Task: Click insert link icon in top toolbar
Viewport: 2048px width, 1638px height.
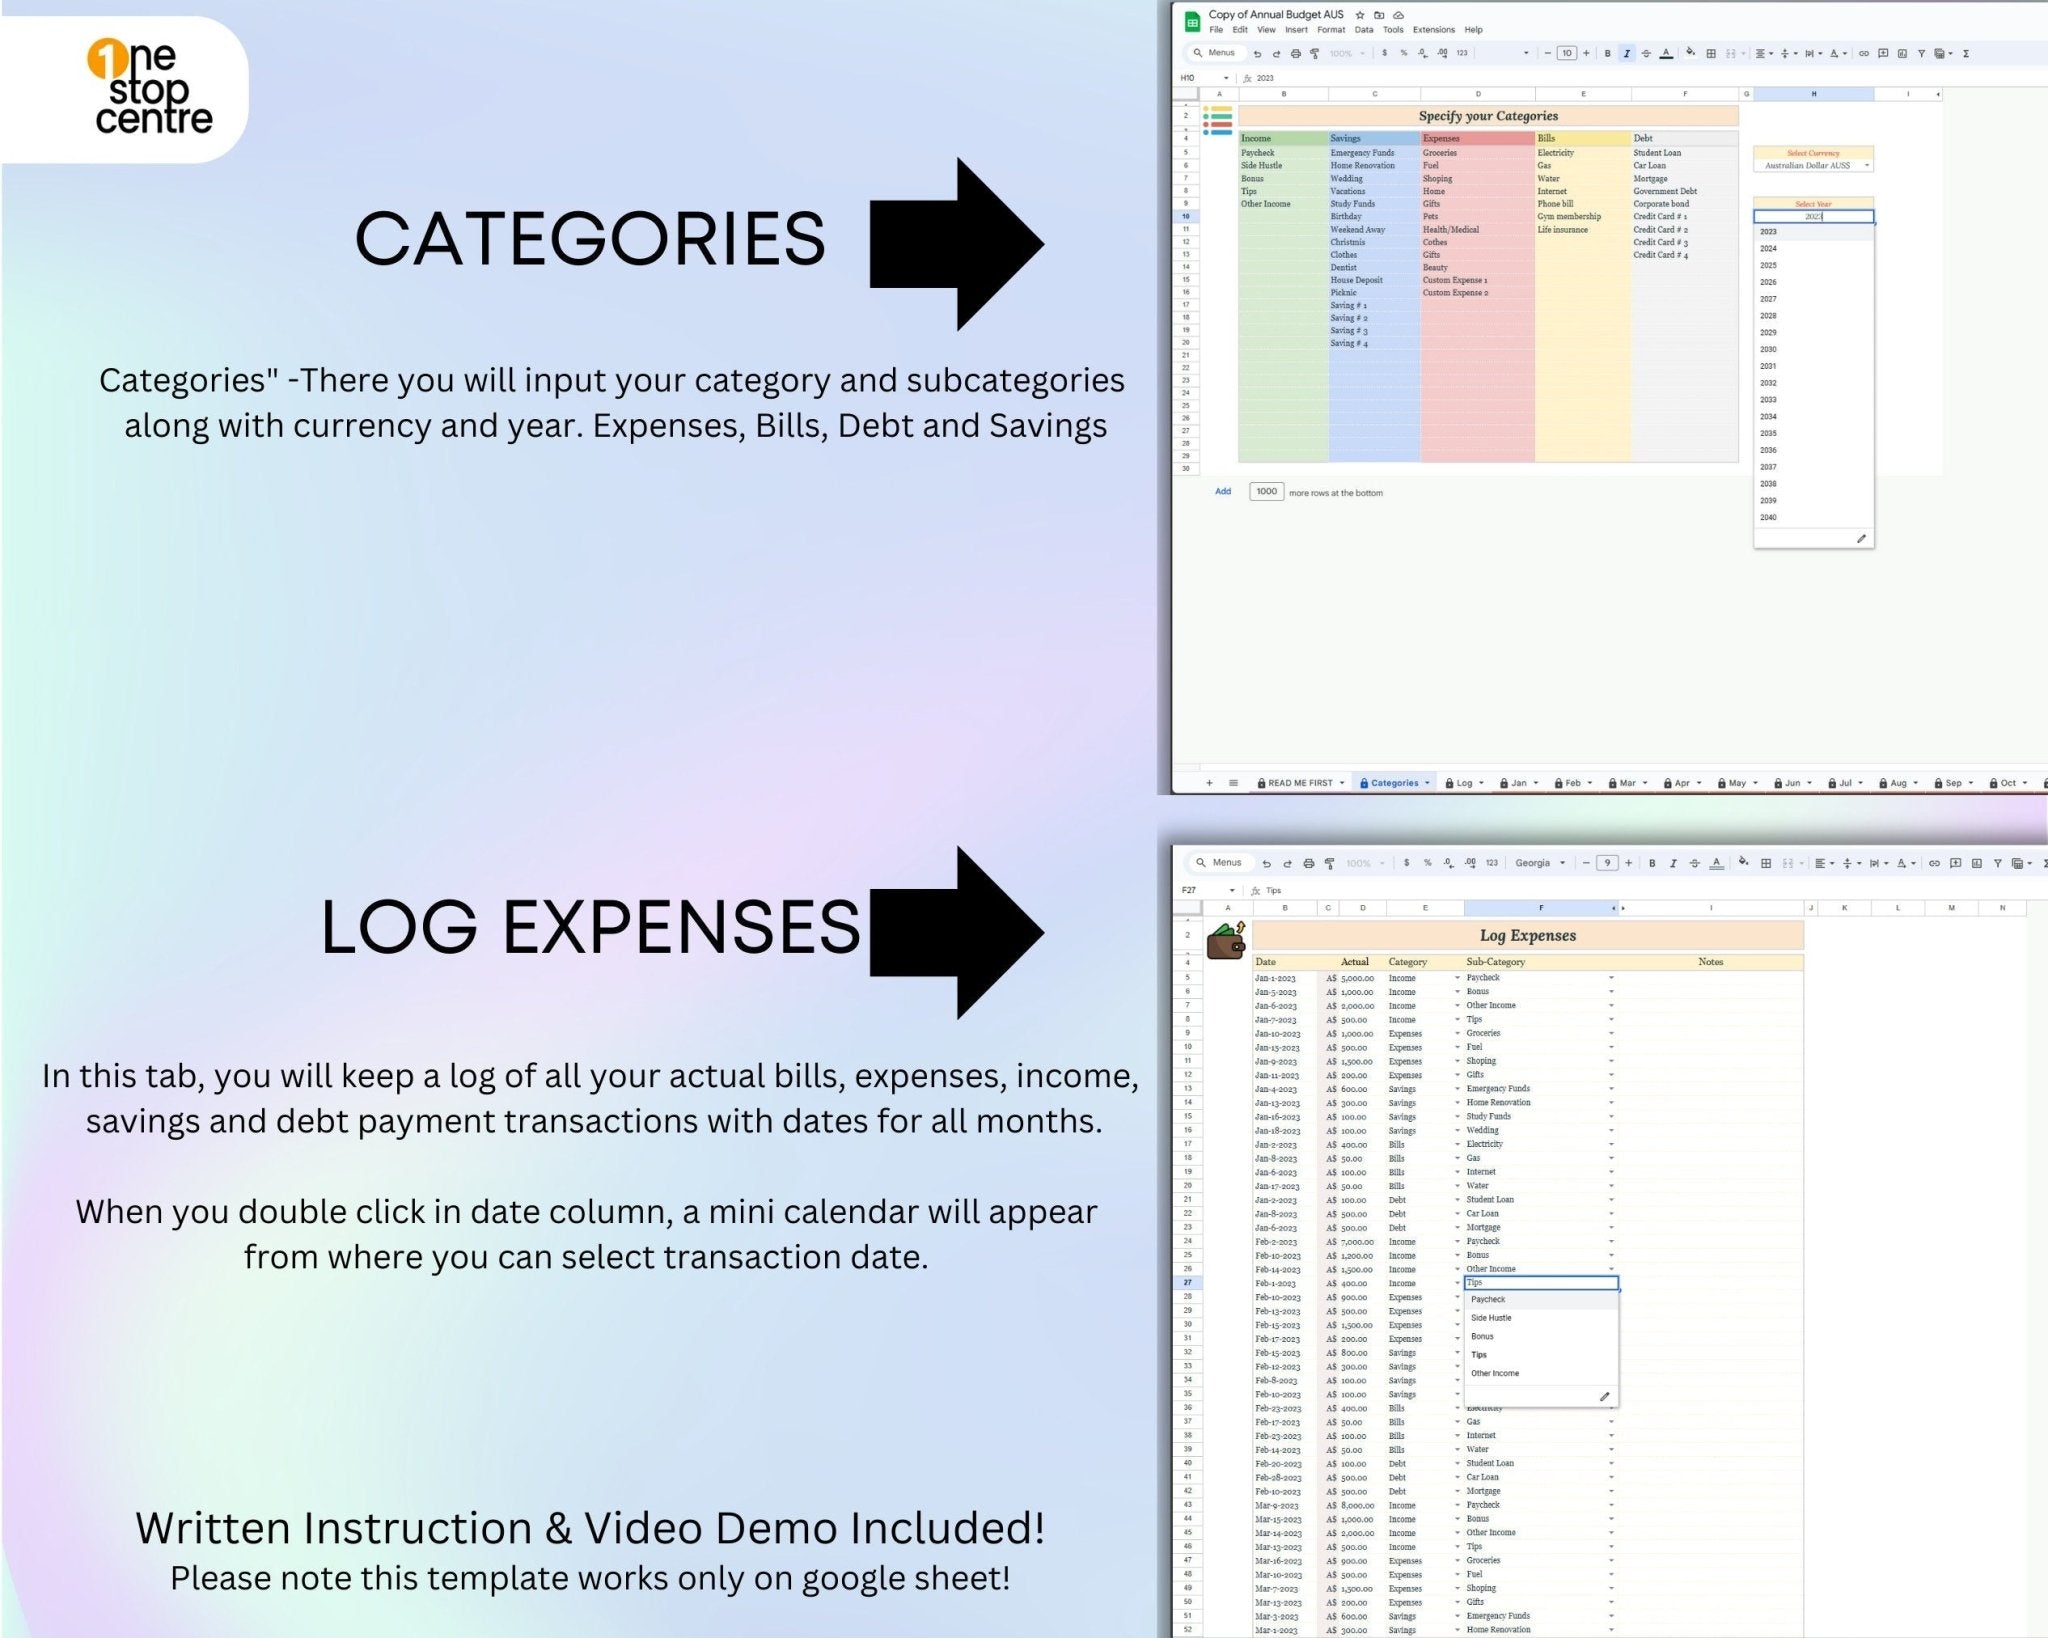Action: click(1864, 54)
